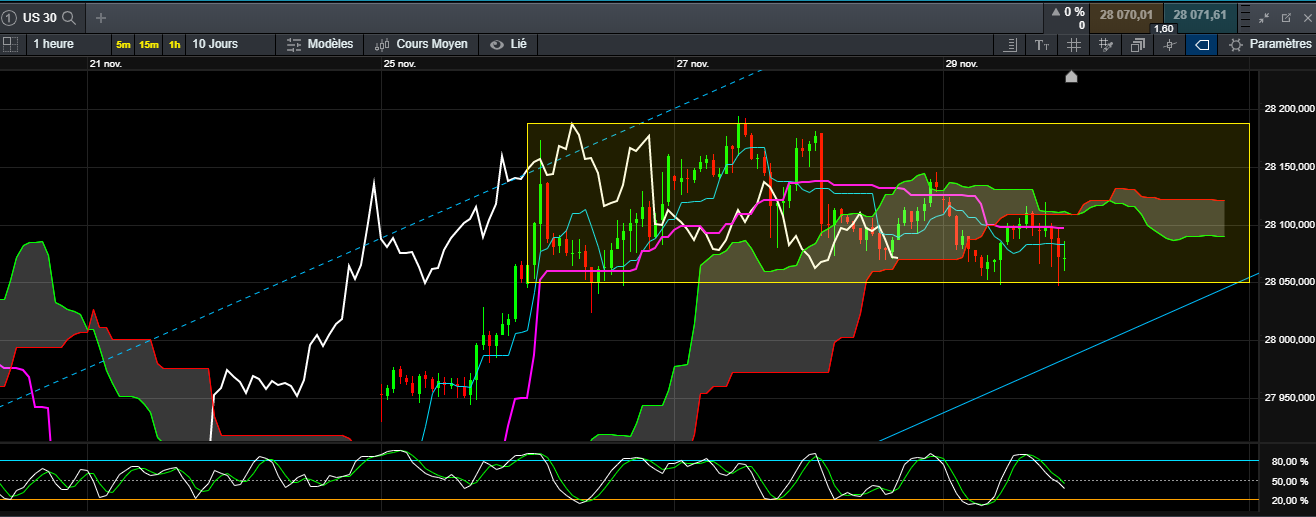Open Paramètres chart settings
Screen dimensions: 1316x517
[1269, 45]
